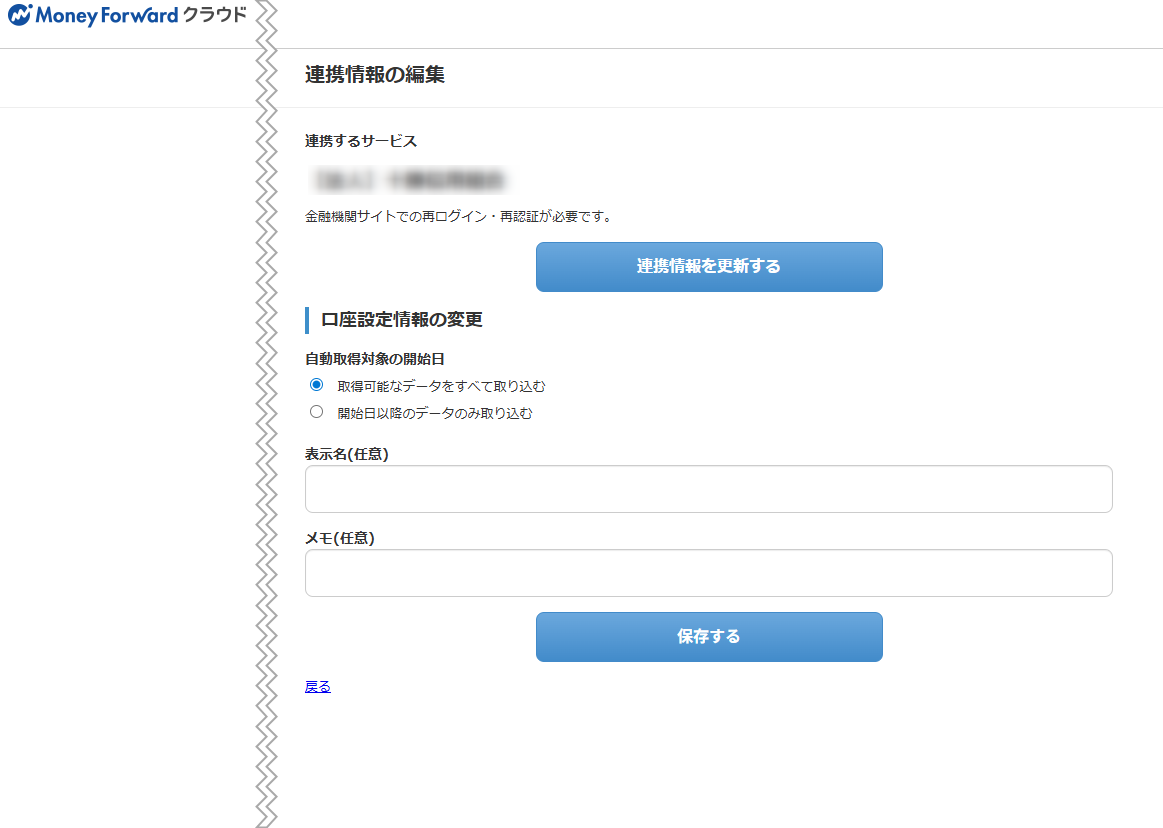
Task: Select the 開始日以降のデータのみ取り込む radio button
Action: point(317,412)
